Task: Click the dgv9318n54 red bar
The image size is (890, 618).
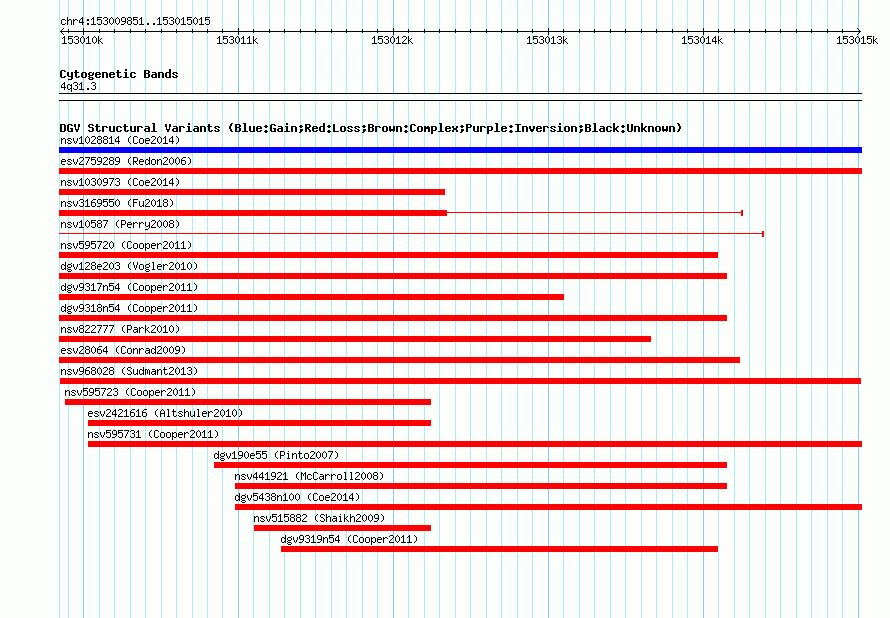Action: pyautogui.click(x=393, y=318)
